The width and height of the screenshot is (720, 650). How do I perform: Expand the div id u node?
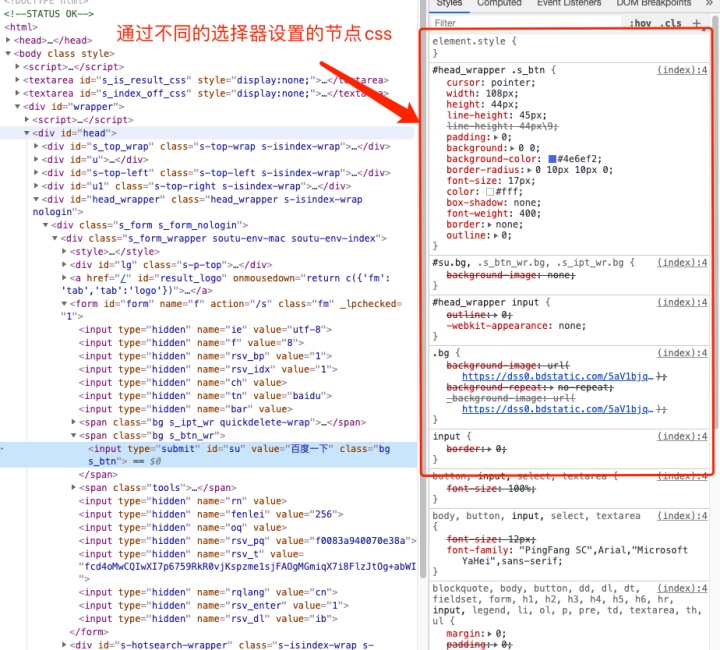[x=36, y=159]
